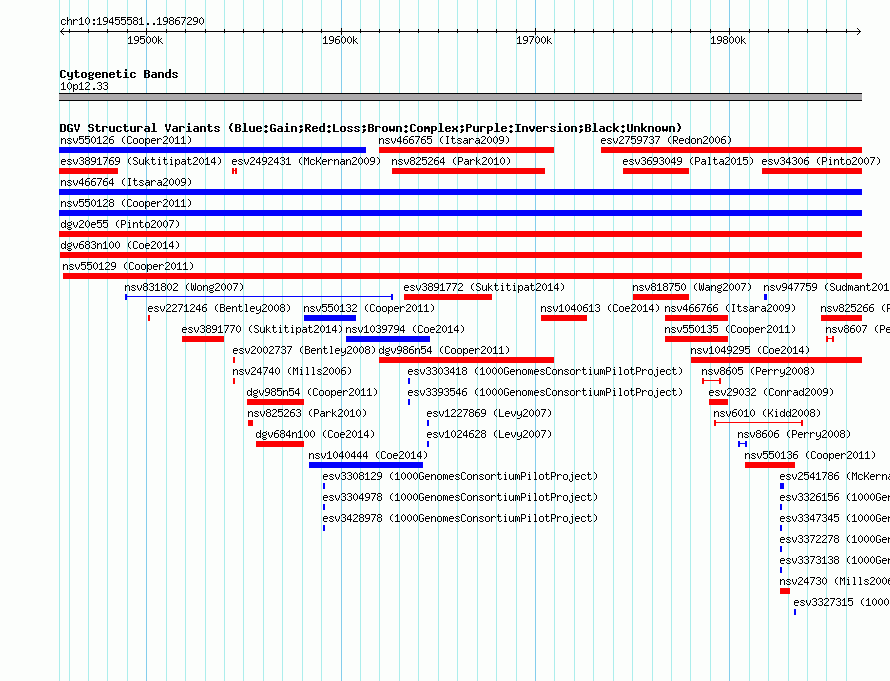
Task: Open the esv2759737 (Redon2006) variant label
Action: 666,140
